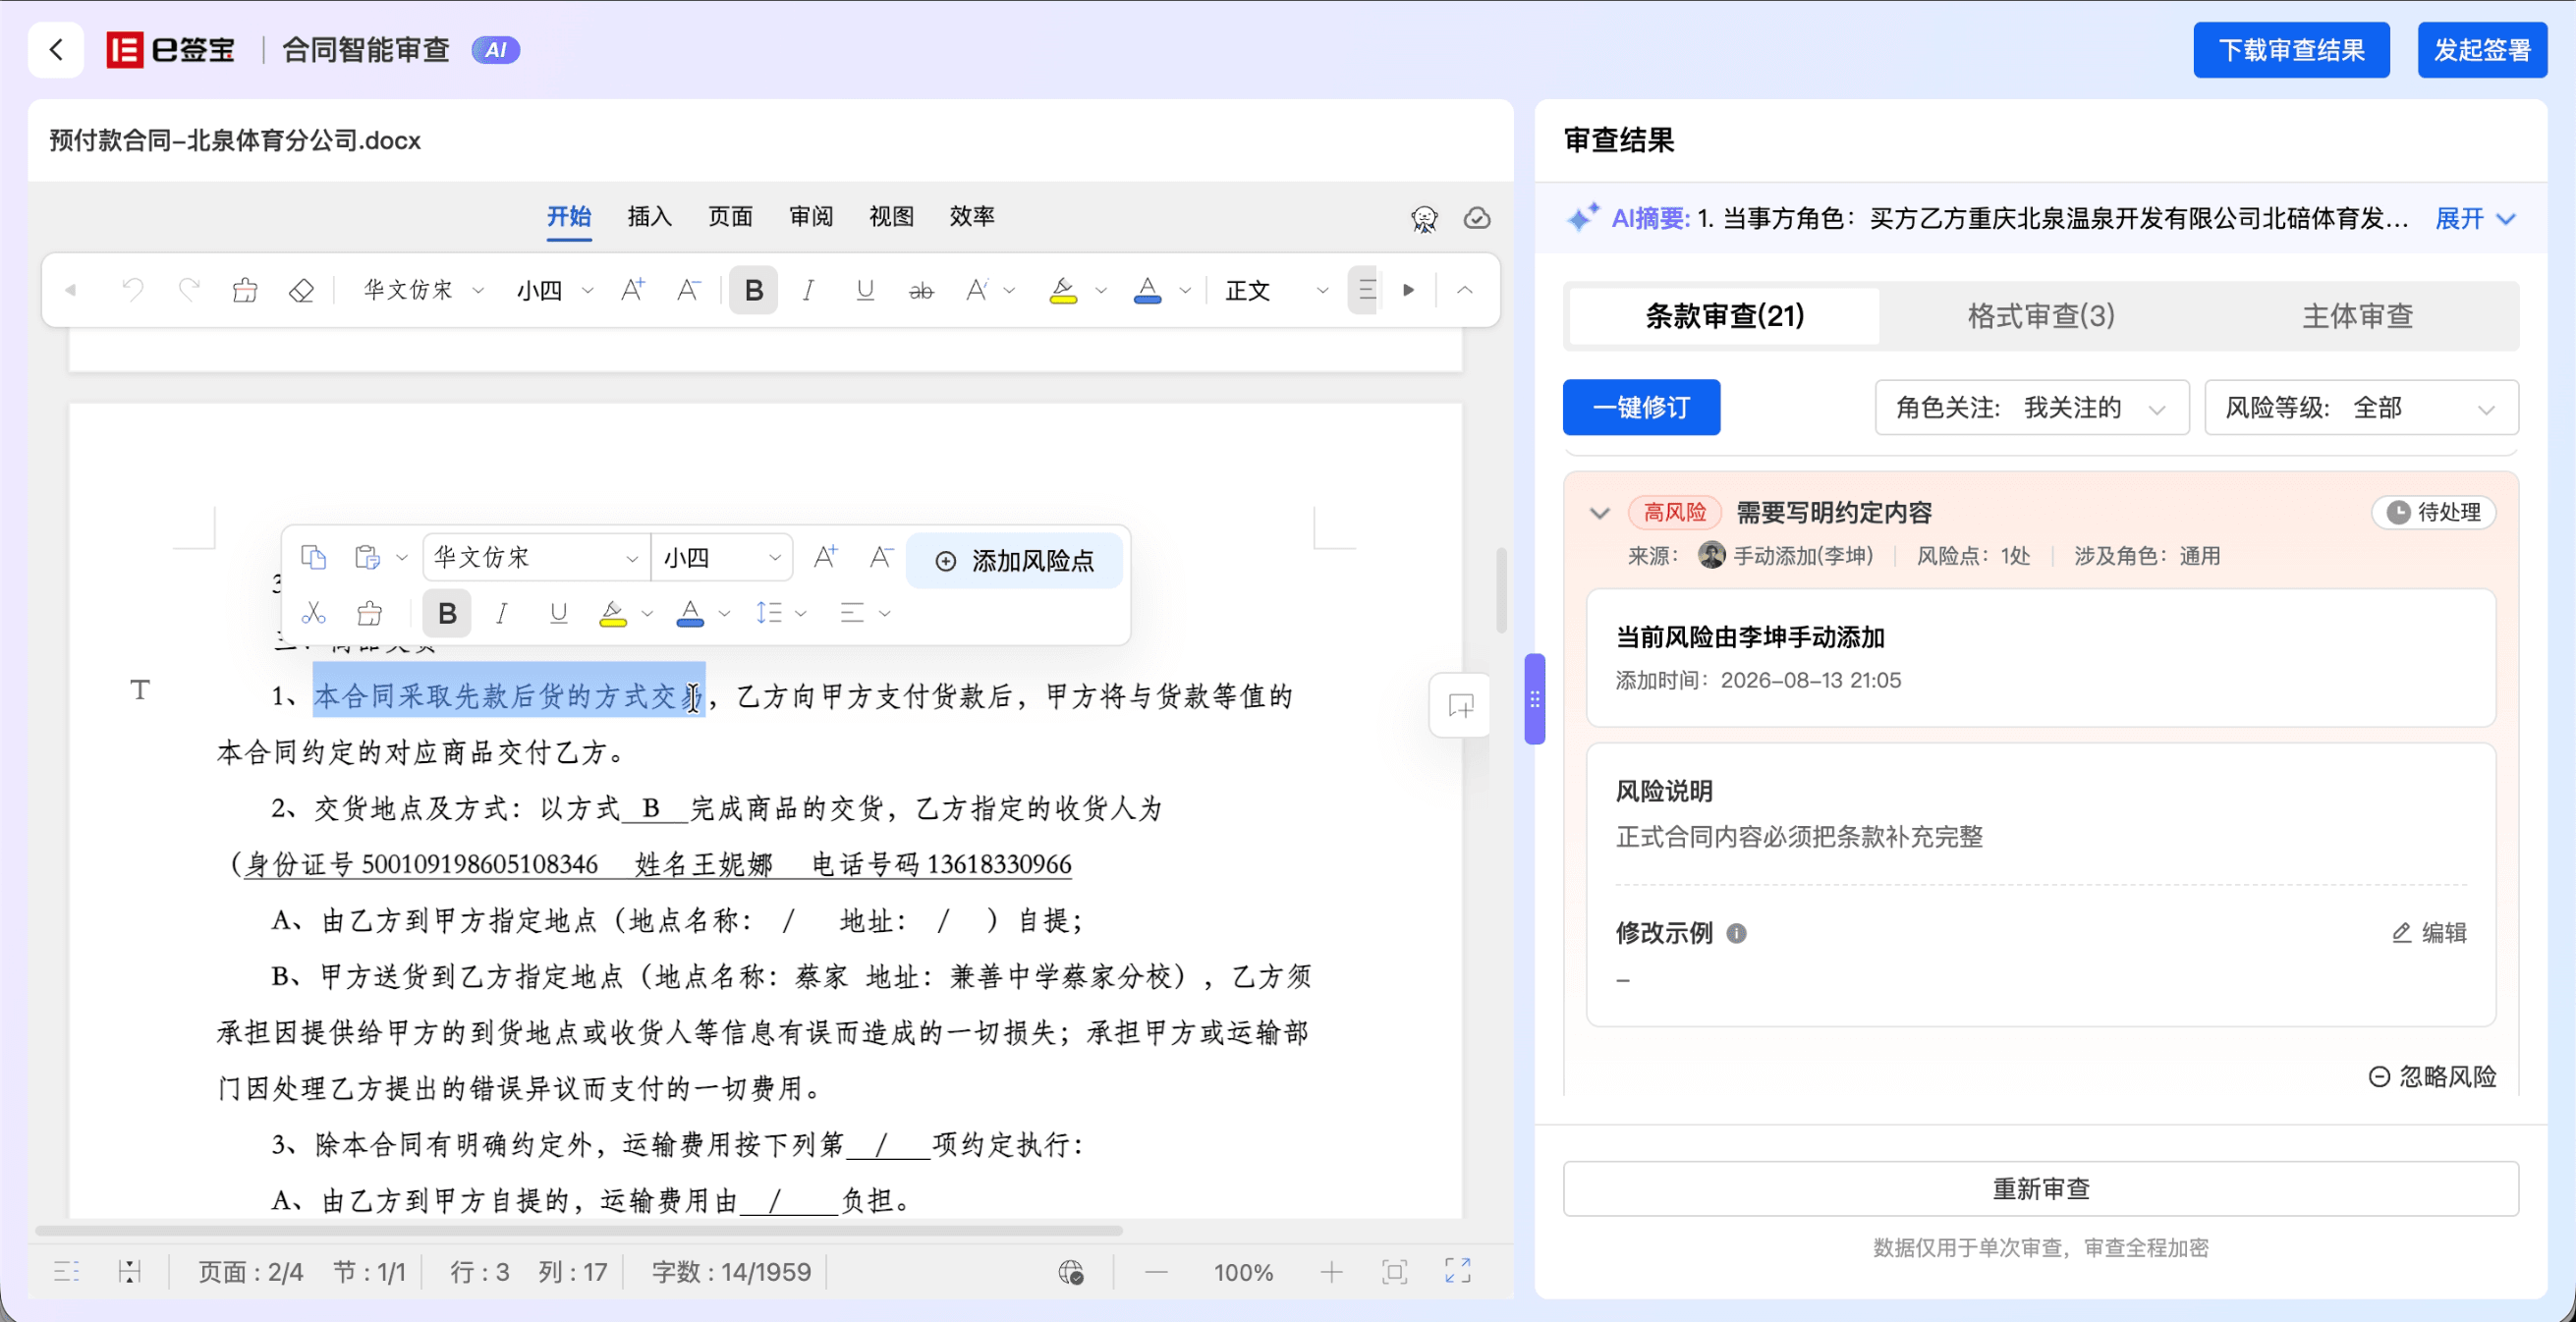Screen dimensions: 2576x1322
Task: Toggle underline in the main ribbon
Action: coord(865,290)
